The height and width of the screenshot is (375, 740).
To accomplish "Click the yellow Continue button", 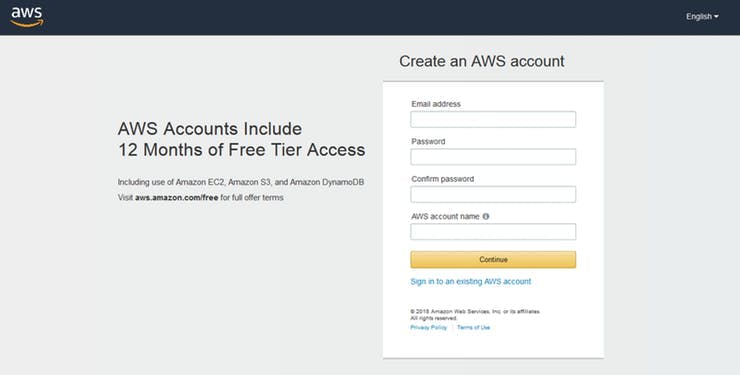I will [x=493, y=259].
